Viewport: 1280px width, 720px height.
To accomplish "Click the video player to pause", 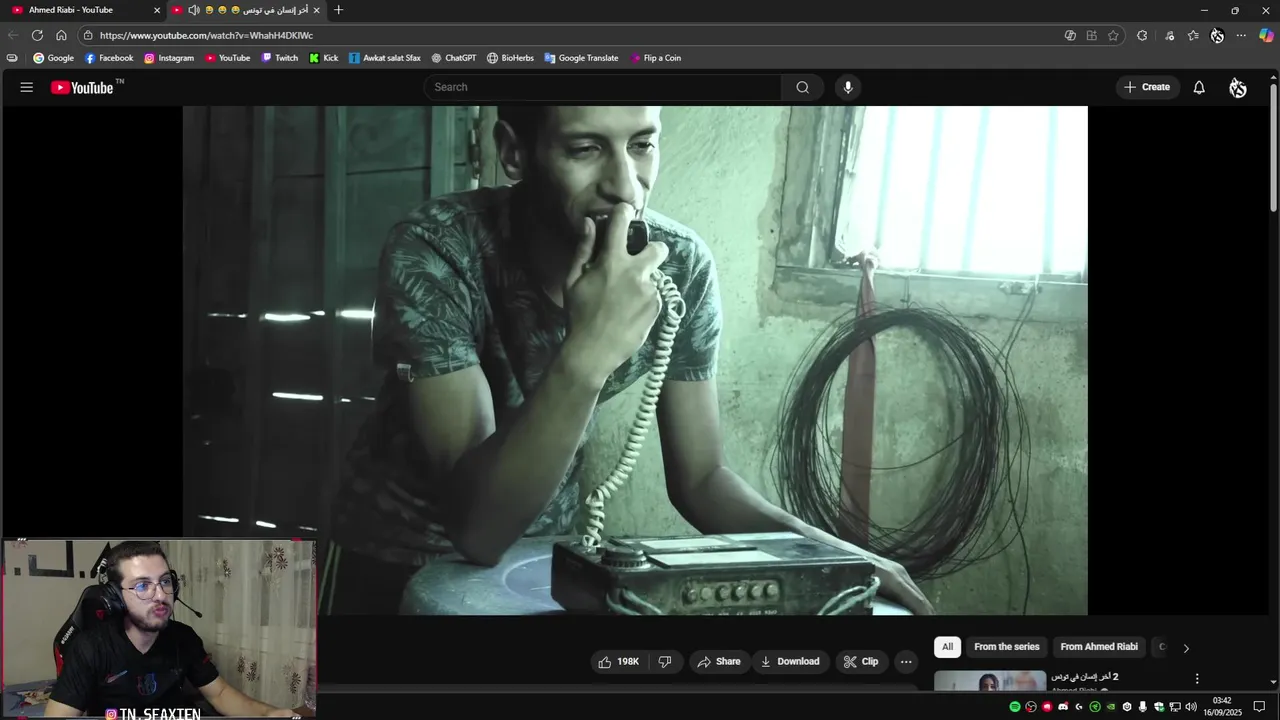I will (x=634, y=360).
